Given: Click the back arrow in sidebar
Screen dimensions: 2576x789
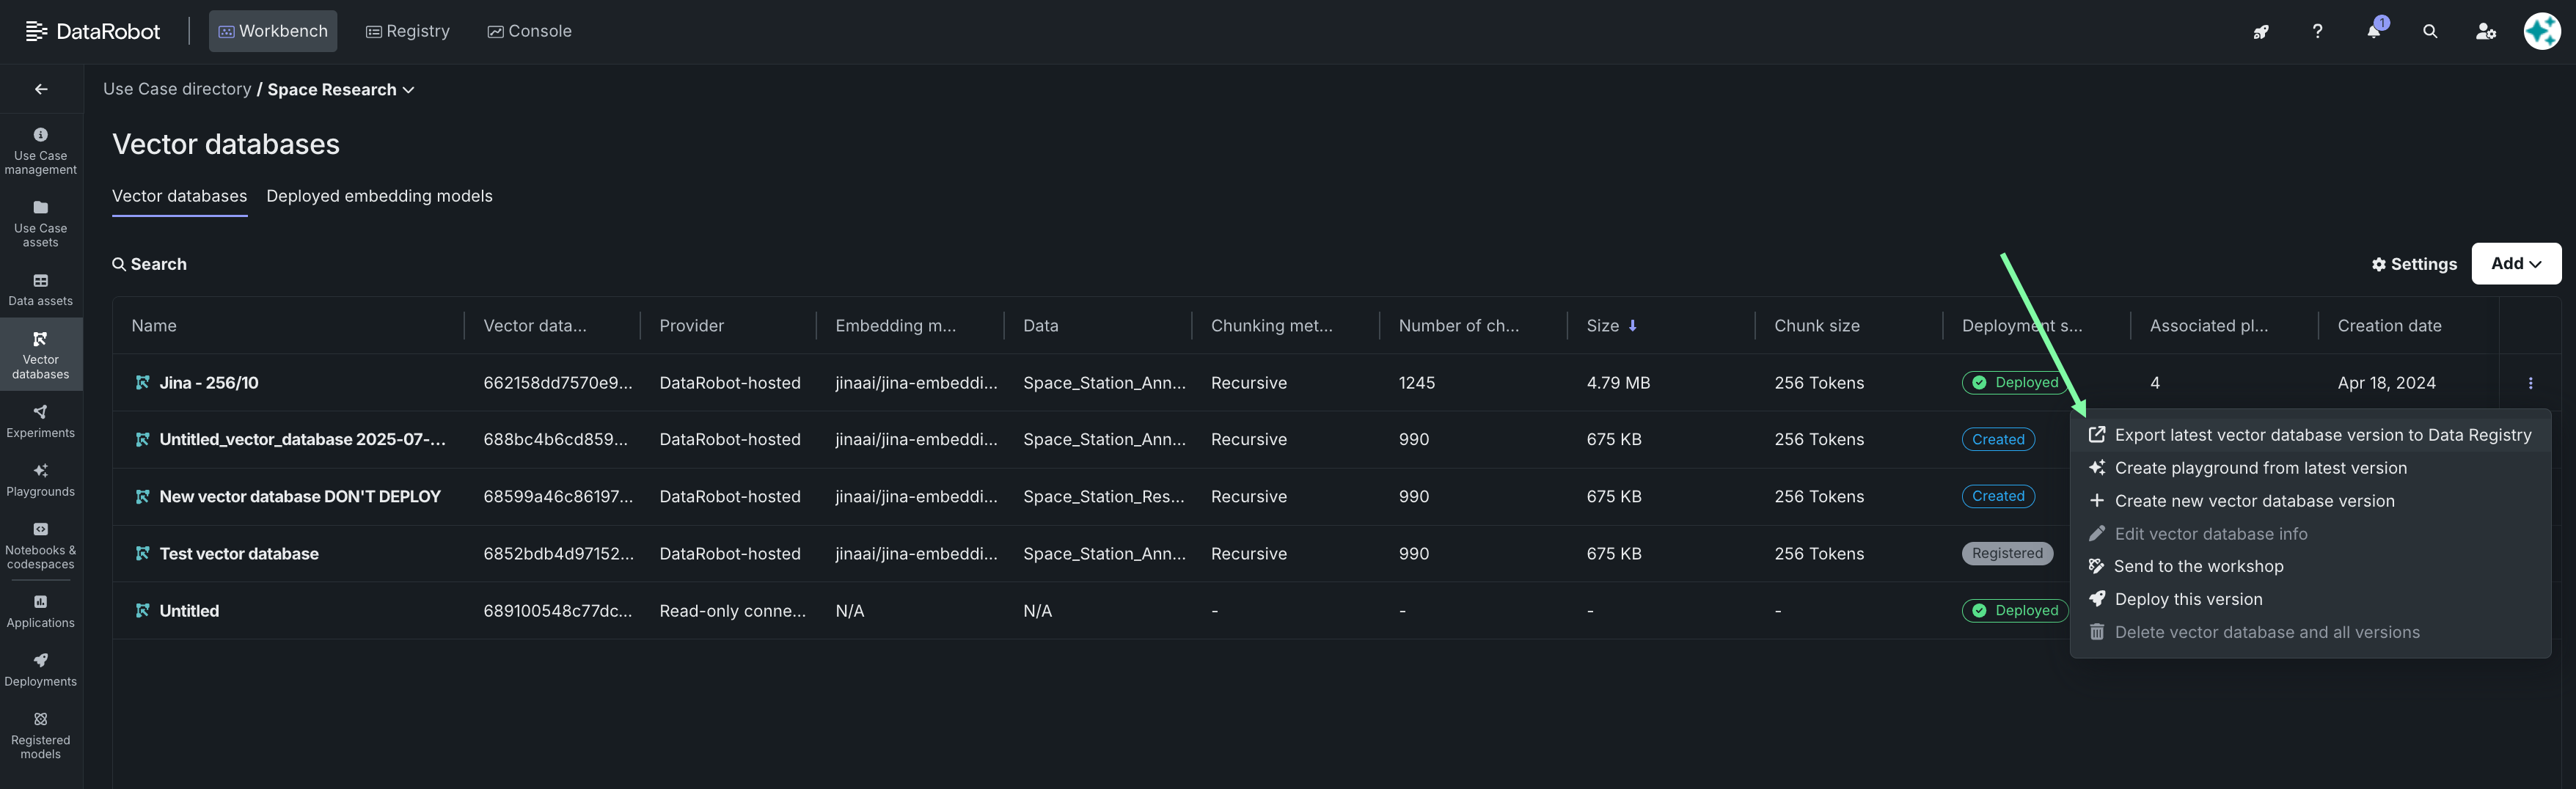Looking at the screenshot, I should pyautogui.click(x=41, y=89).
